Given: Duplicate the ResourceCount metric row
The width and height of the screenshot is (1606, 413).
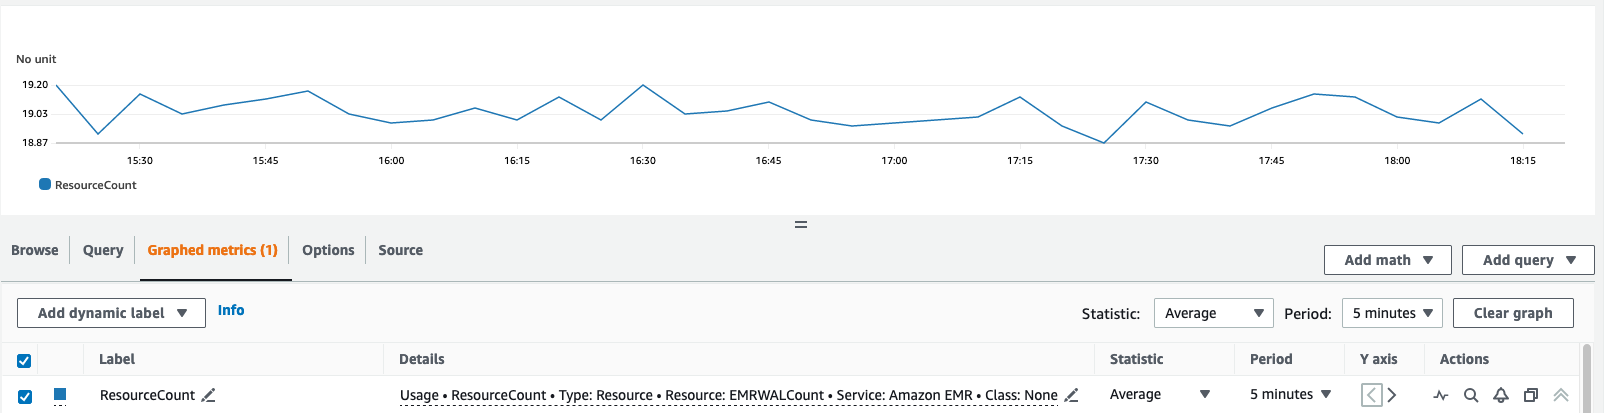Looking at the screenshot, I should [1530, 395].
